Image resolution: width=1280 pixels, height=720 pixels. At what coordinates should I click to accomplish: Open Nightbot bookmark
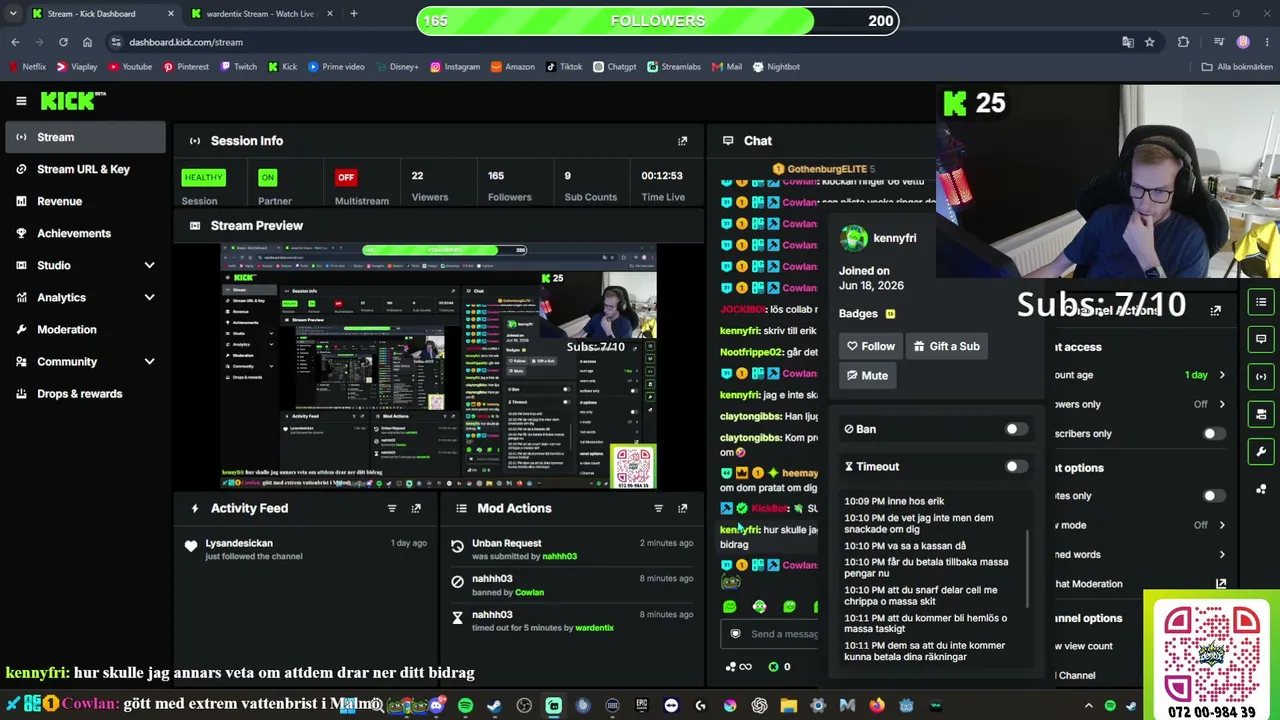[776, 67]
